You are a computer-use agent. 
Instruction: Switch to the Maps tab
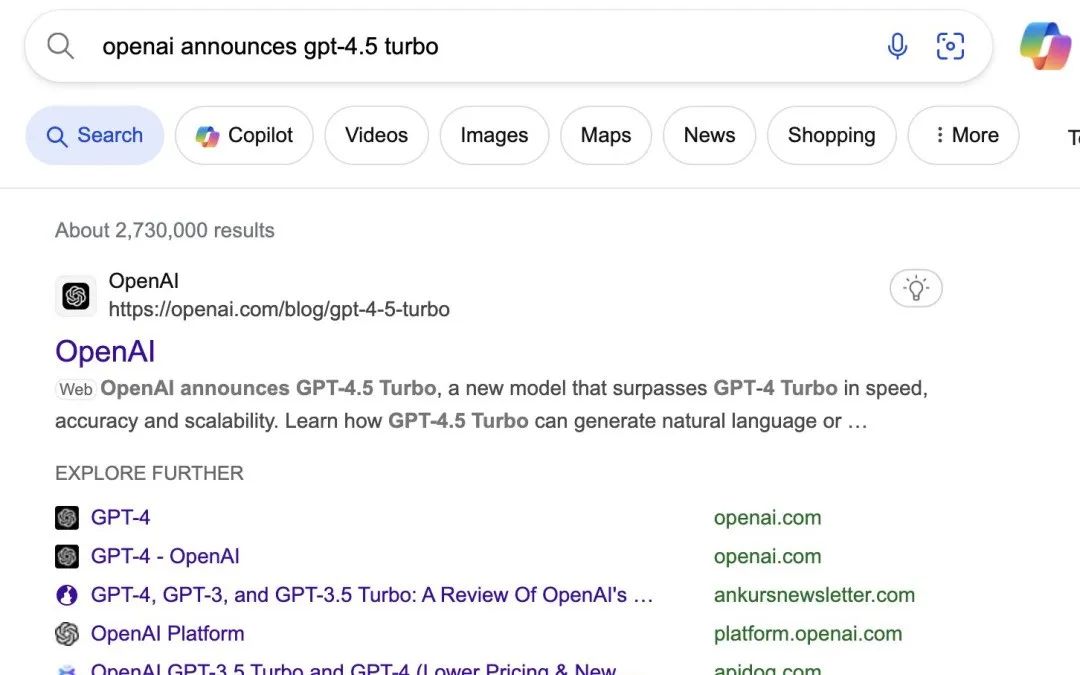pos(605,135)
